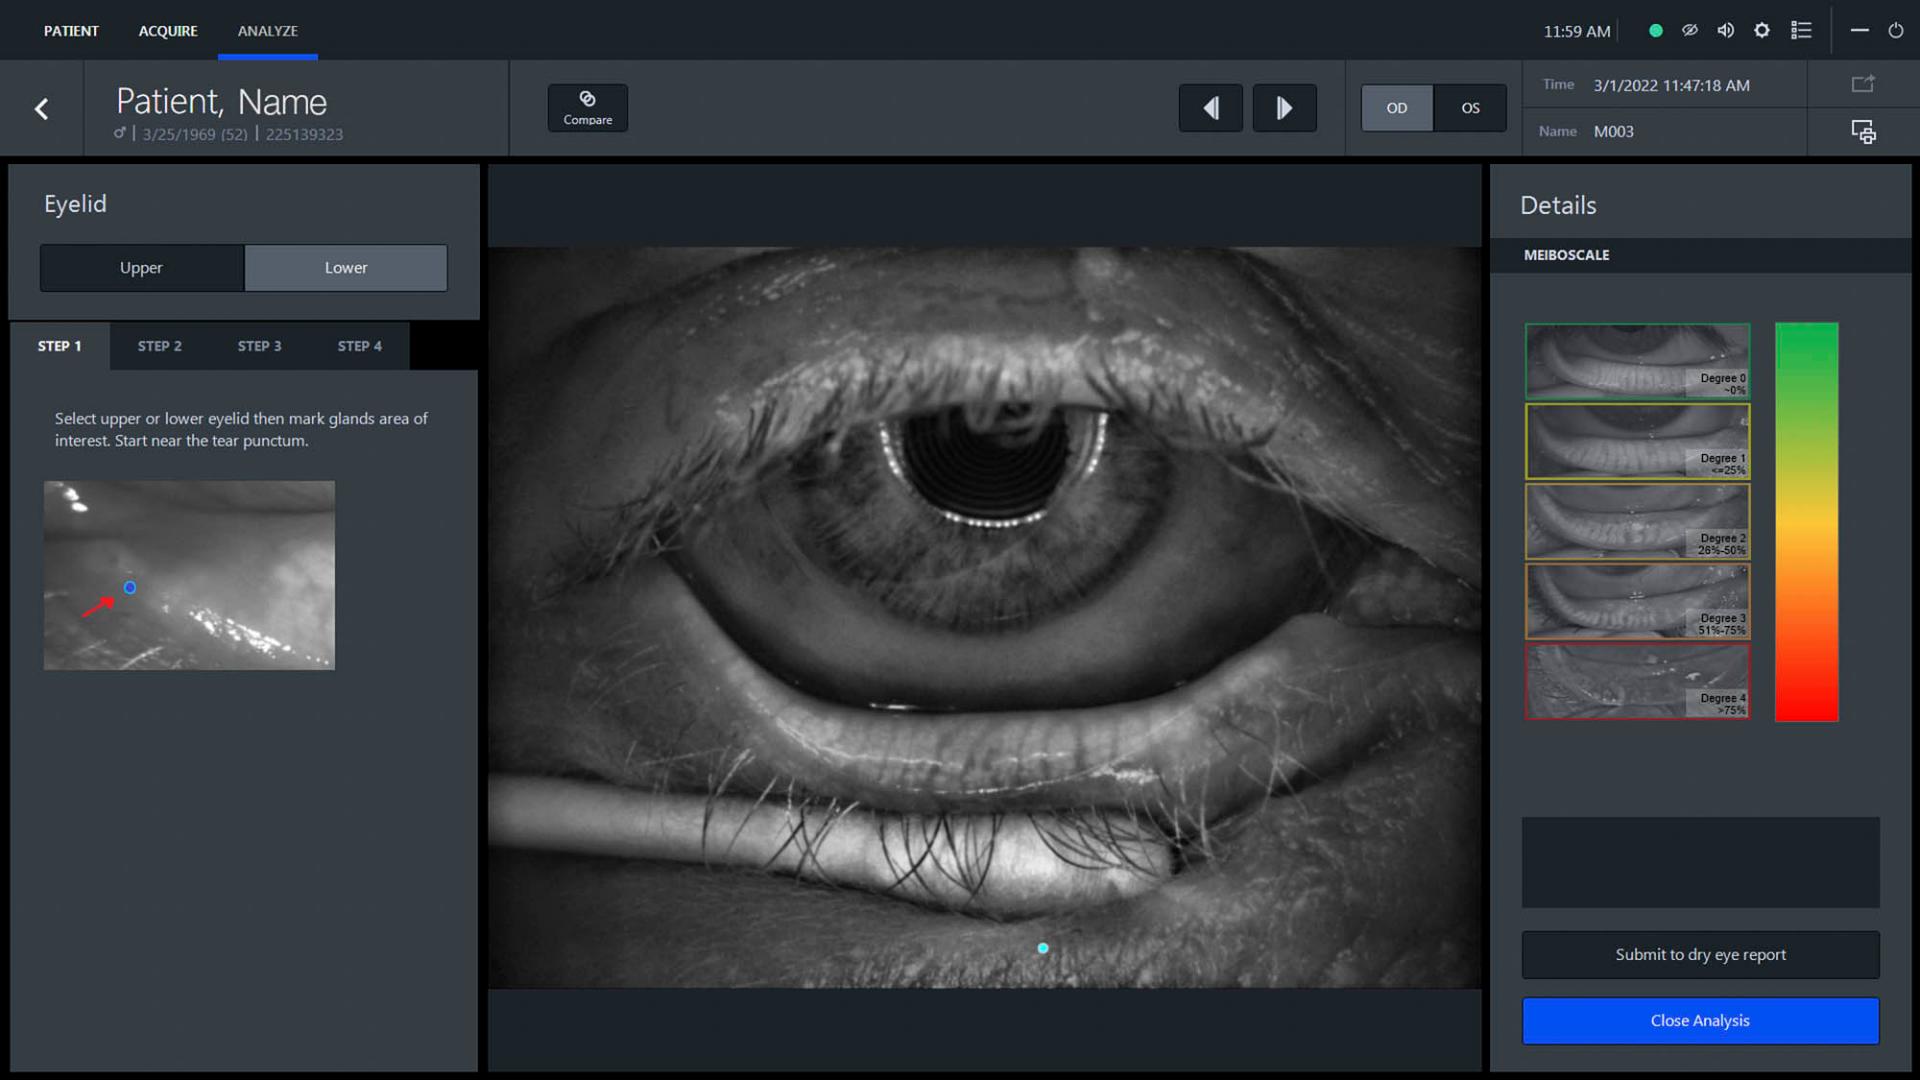This screenshot has width=1920, height=1080.
Task: Minimize the application window
Action: coord(1860,30)
